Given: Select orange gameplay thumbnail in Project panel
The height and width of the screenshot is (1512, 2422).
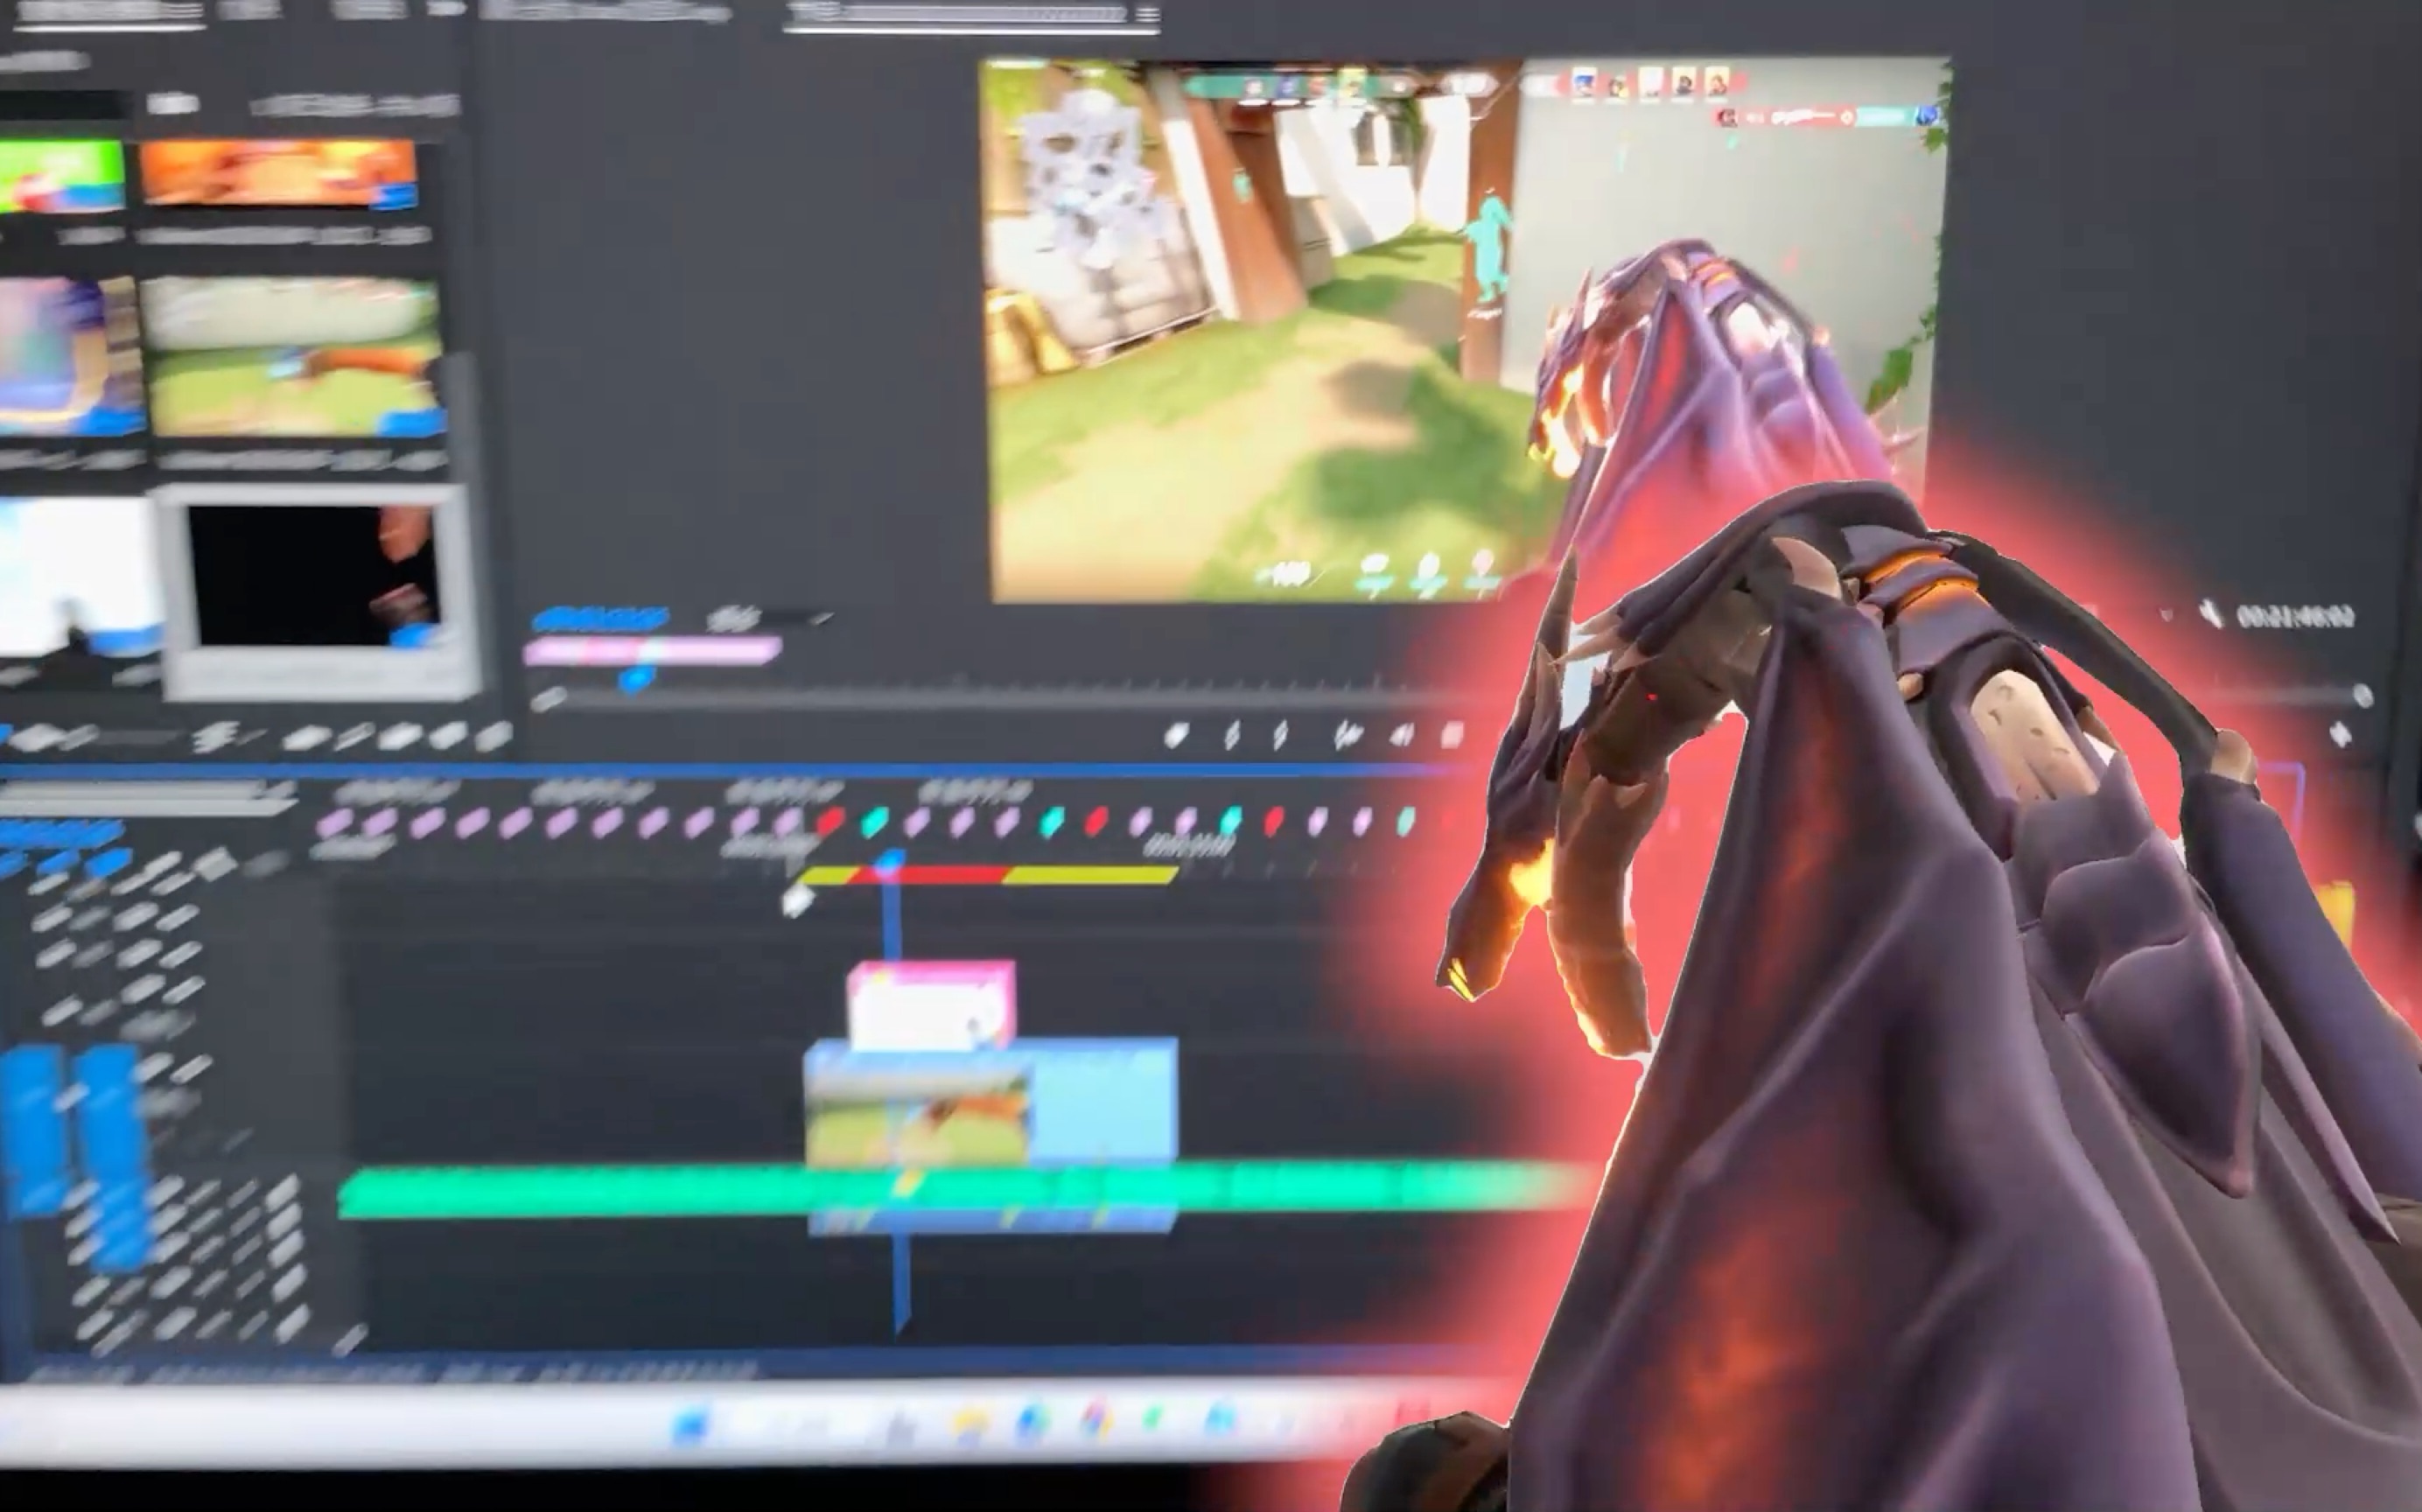Looking at the screenshot, I should tap(278, 174).
